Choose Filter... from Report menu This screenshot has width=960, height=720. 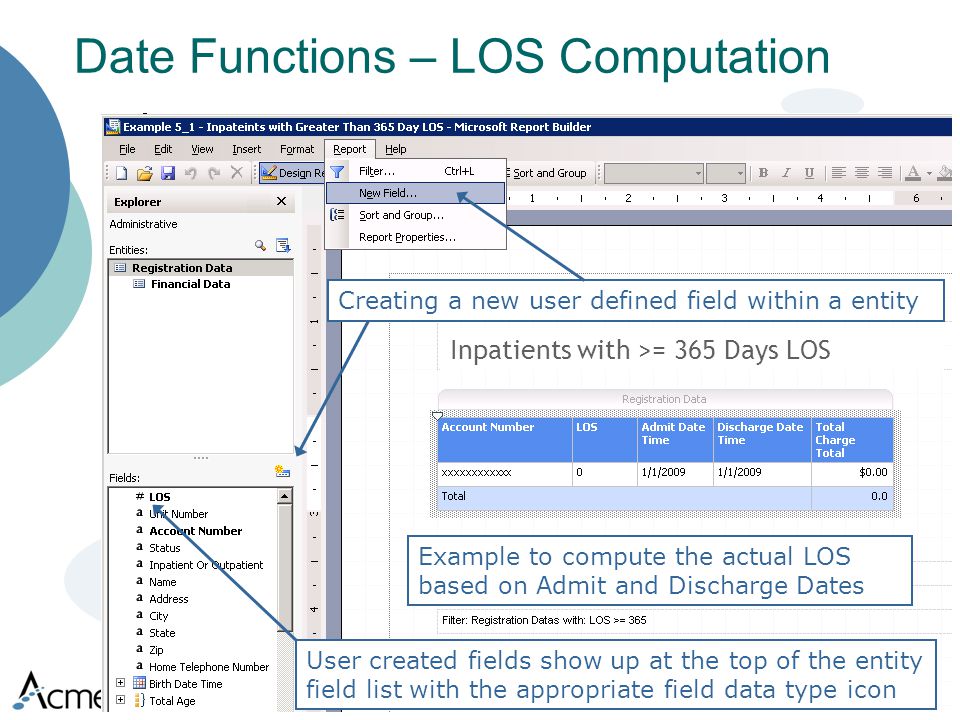pyautogui.click(x=416, y=171)
